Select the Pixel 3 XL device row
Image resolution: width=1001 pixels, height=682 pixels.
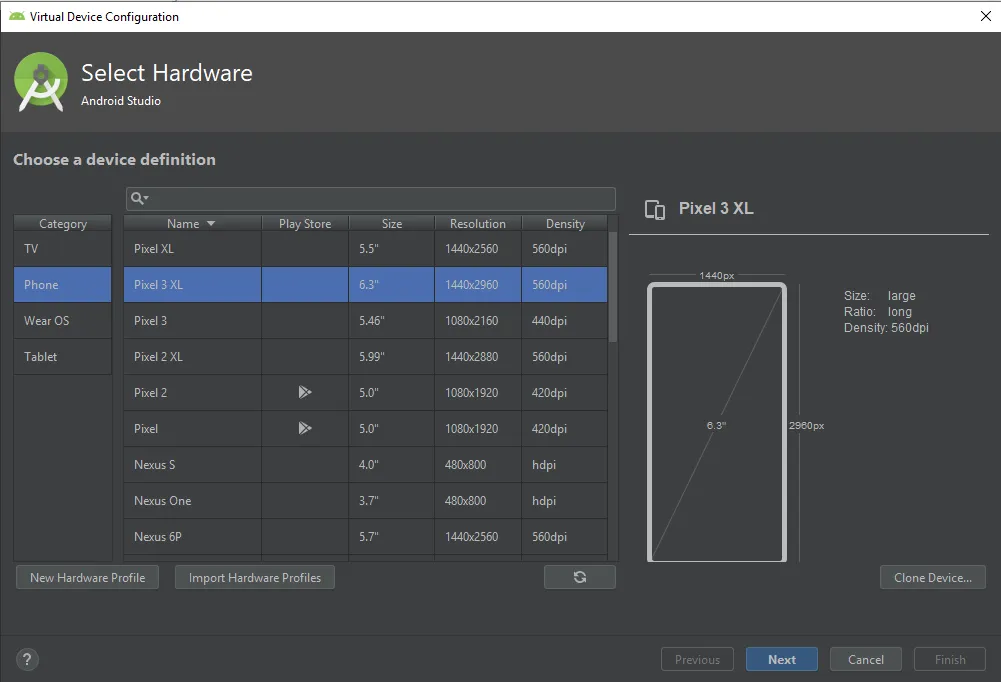click(x=365, y=284)
